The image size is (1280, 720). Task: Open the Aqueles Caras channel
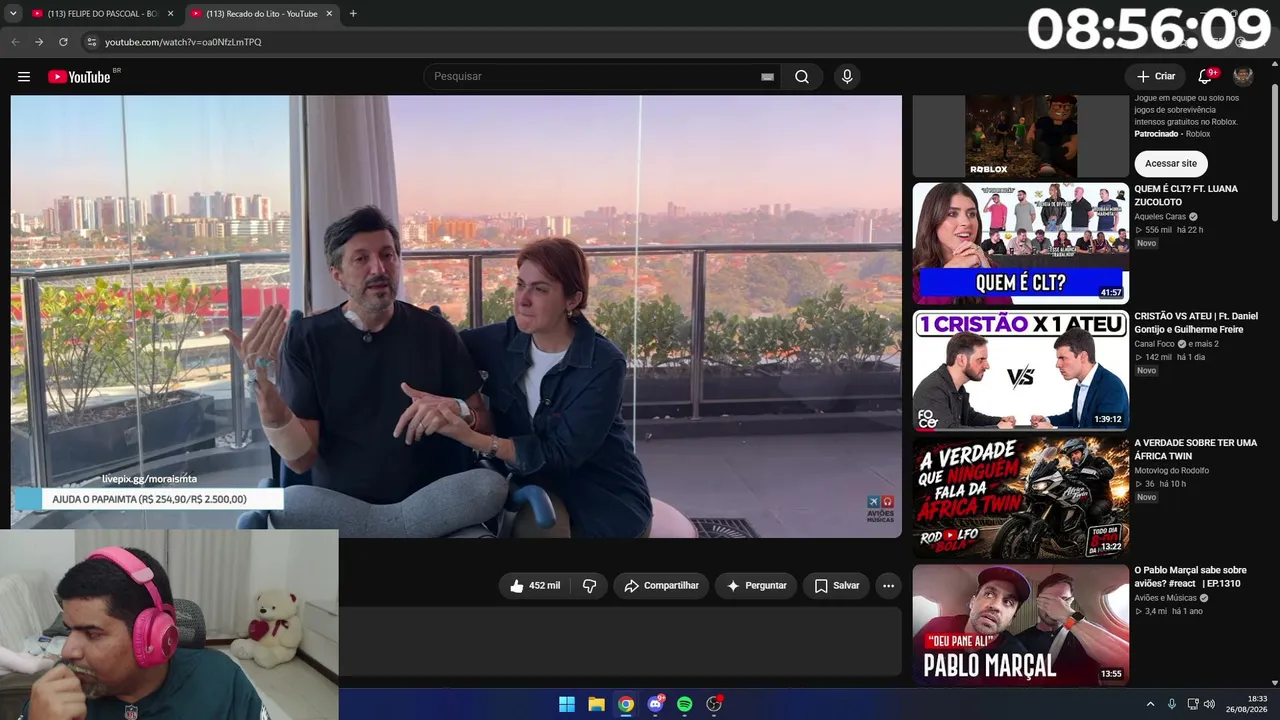tap(1161, 217)
